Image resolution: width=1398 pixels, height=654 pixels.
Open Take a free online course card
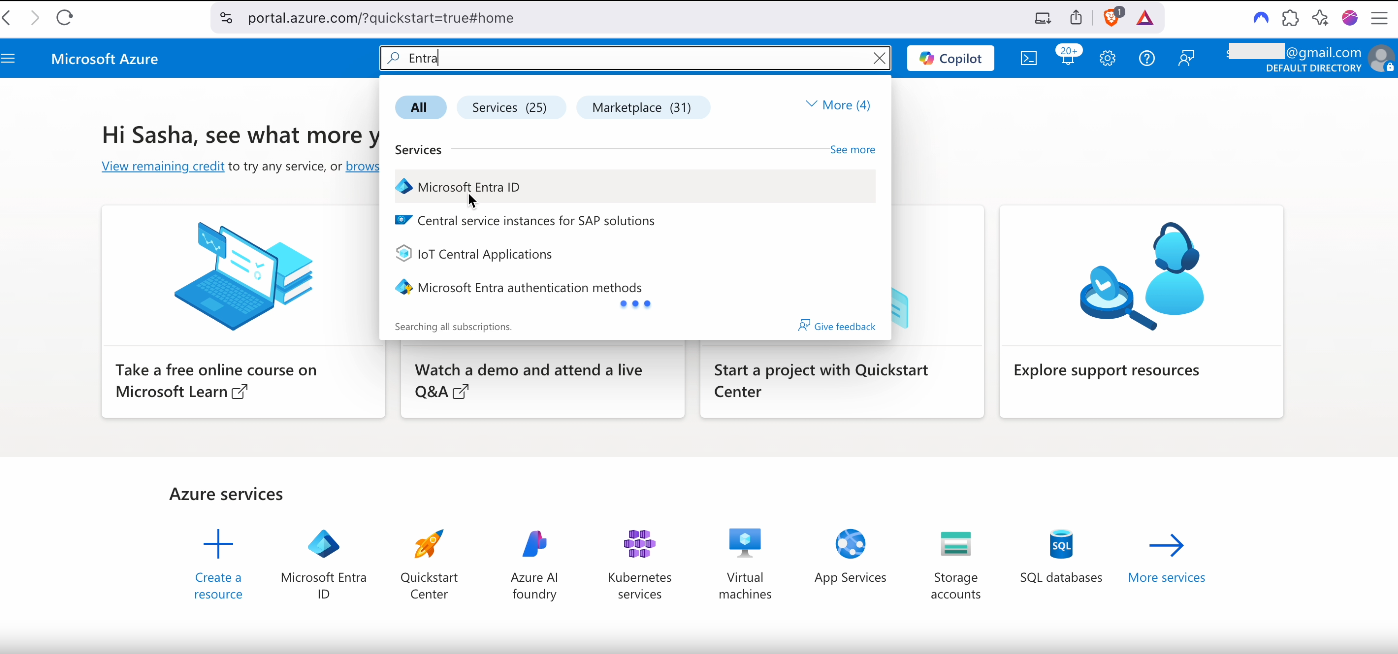(x=243, y=312)
